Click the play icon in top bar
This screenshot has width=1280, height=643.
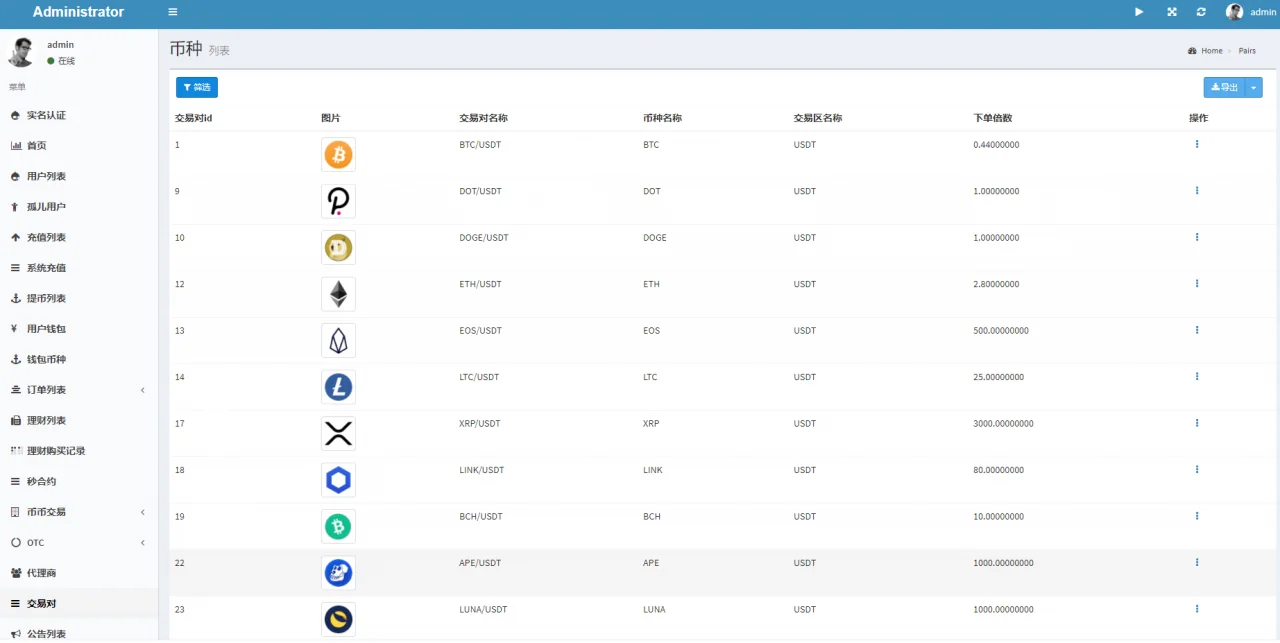point(1139,12)
